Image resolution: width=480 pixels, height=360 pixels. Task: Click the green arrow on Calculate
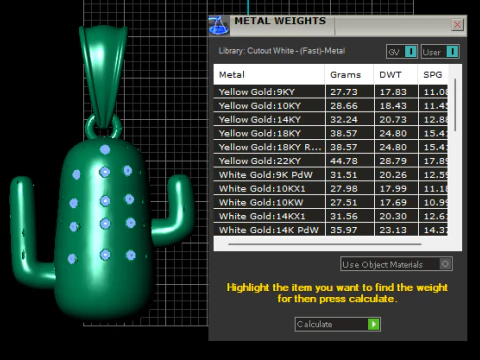[x=374, y=324]
